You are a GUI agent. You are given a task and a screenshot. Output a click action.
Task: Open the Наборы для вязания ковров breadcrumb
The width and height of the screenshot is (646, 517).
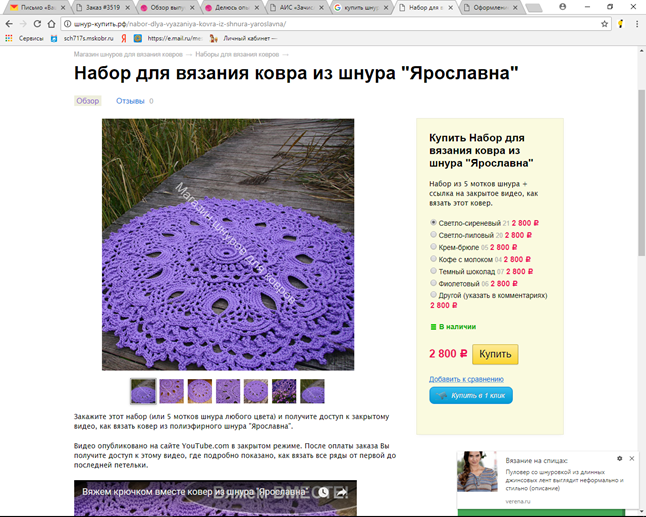click(237, 54)
